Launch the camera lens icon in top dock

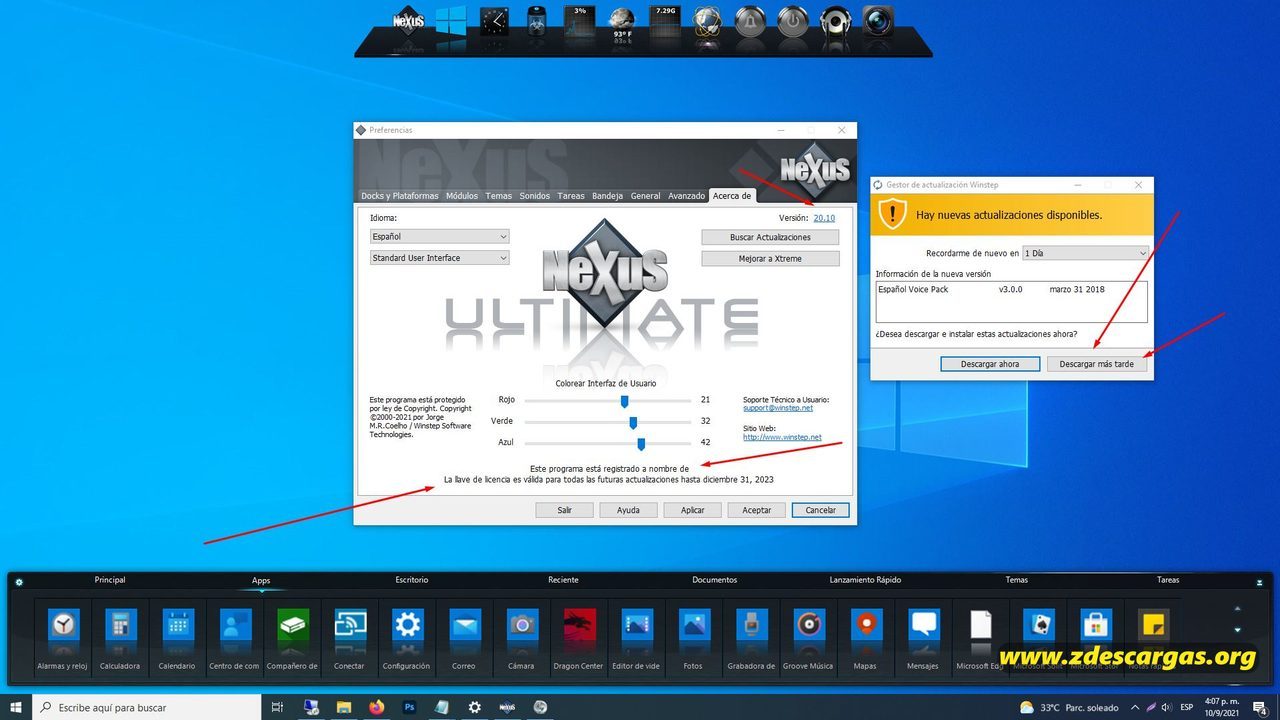[x=878, y=21]
